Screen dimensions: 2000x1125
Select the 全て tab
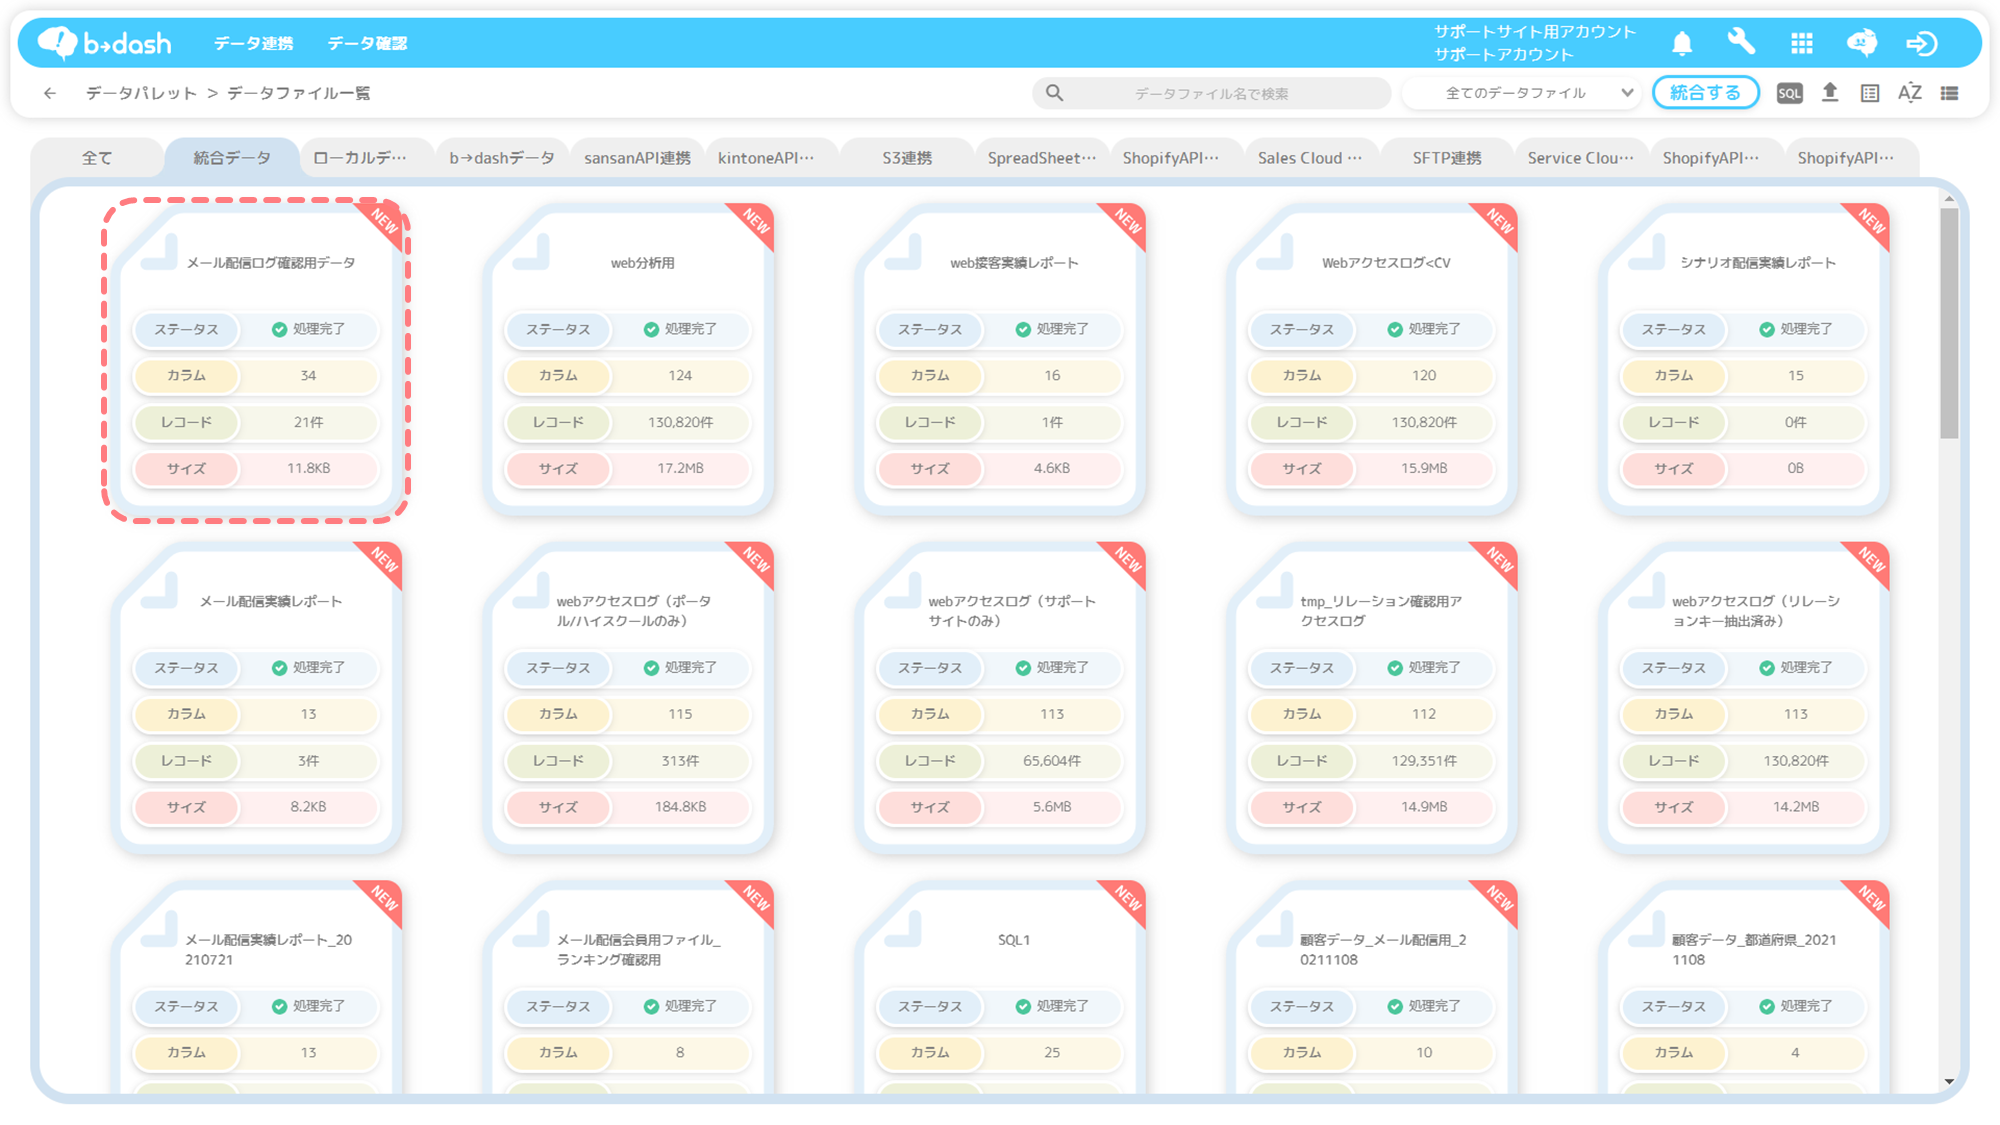[x=97, y=158]
